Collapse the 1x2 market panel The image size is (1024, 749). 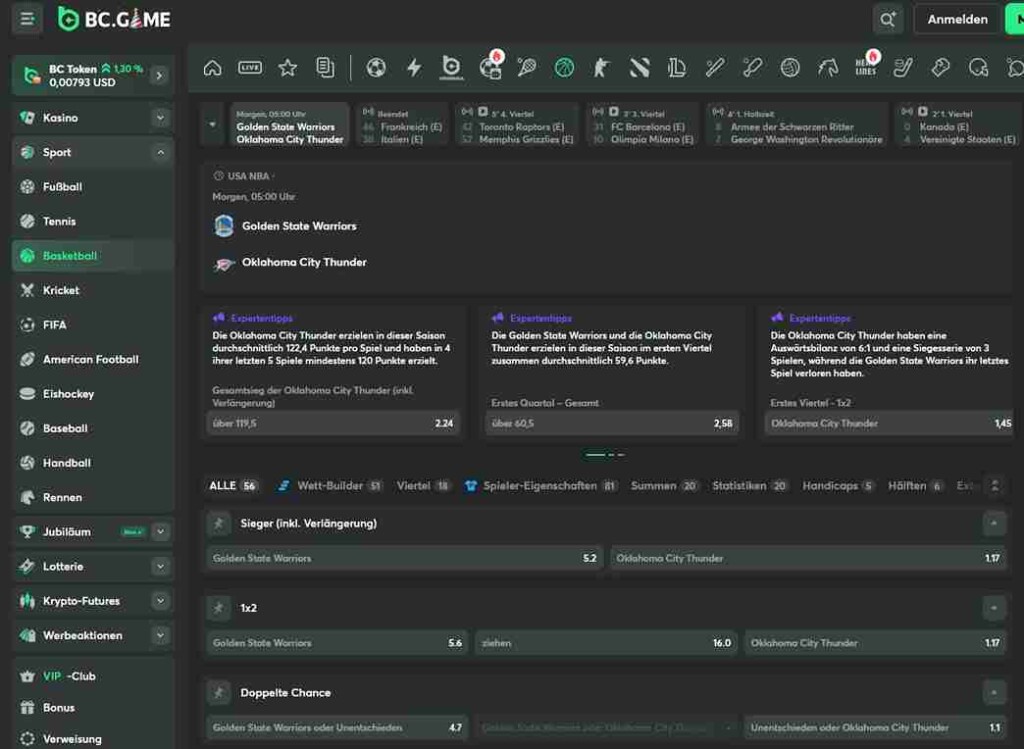coord(994,608)
